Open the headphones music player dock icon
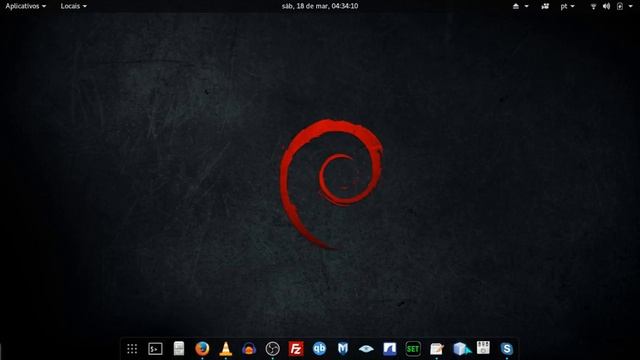 249,349
